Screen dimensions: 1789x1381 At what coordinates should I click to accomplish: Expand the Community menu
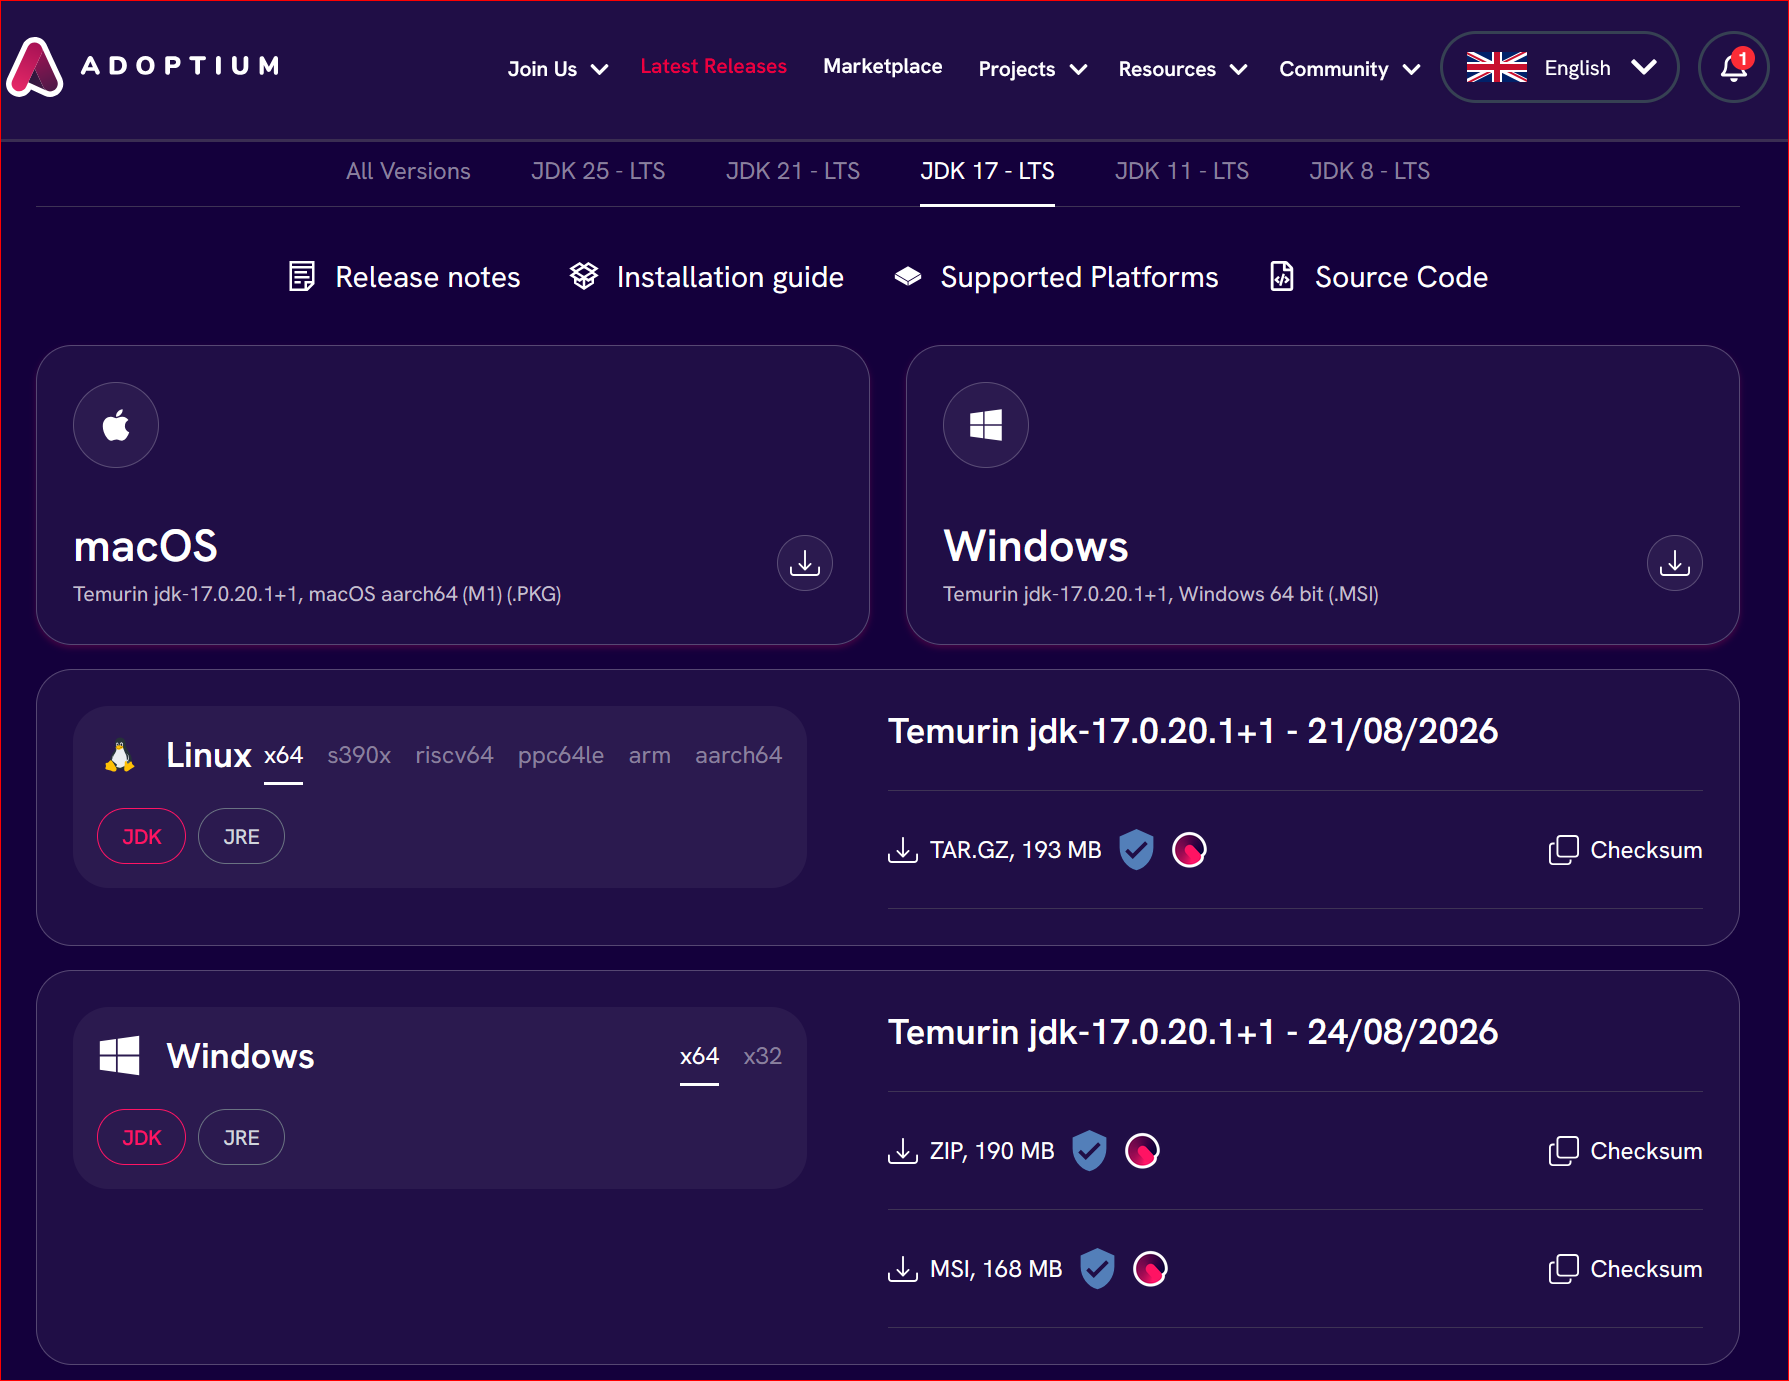pyautogui.click(x=1349, y=69)
